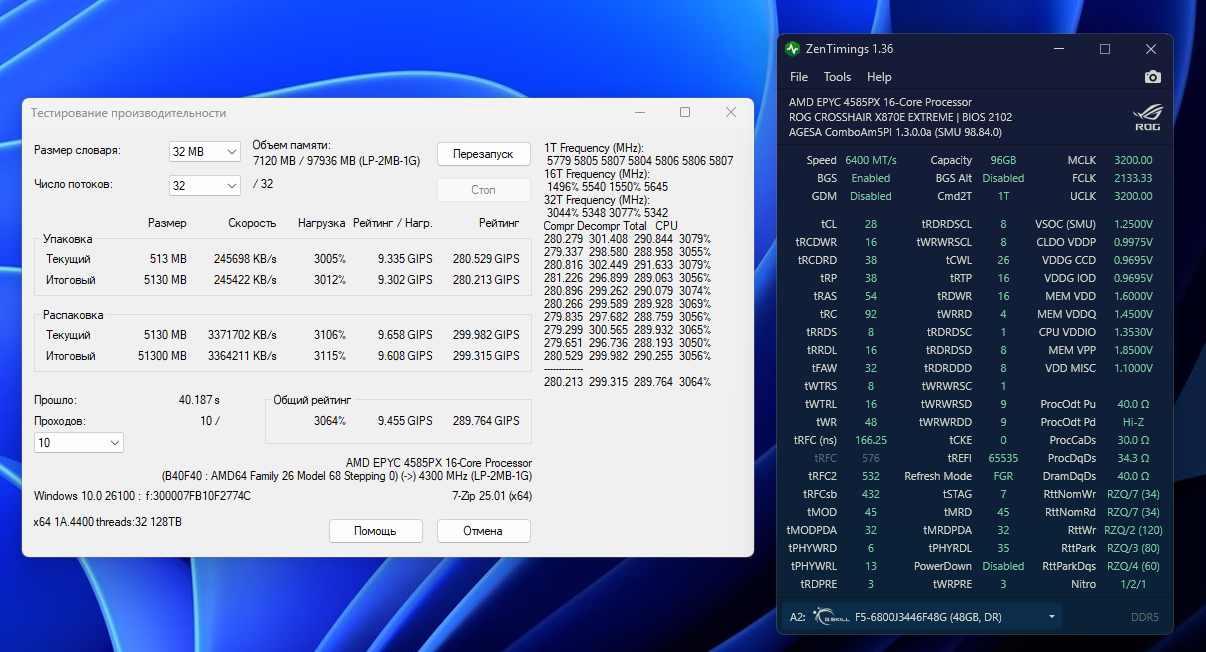The width and height of the screenshot is (1206, 652).
Task: Click the 1T Frequency (MHz) label
Action: click(594, 148)
